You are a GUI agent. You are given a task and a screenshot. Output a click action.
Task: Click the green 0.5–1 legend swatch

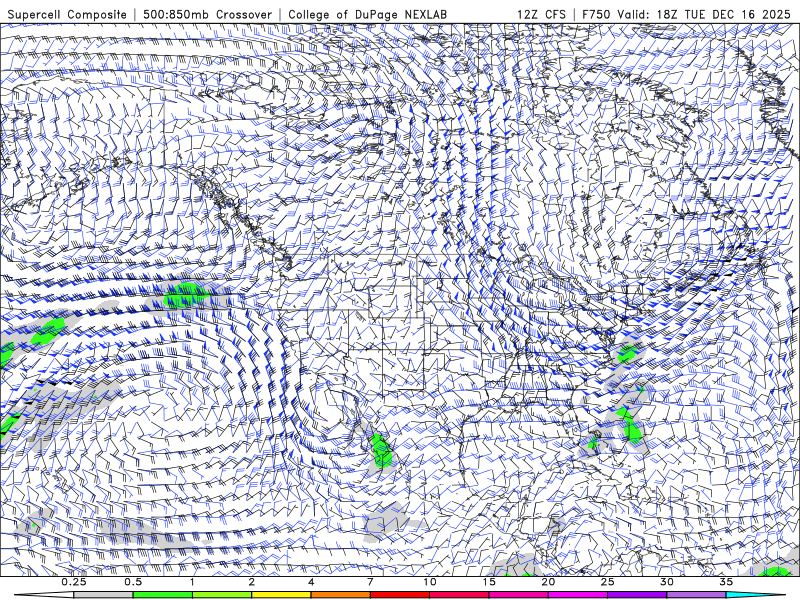point(163,595)
